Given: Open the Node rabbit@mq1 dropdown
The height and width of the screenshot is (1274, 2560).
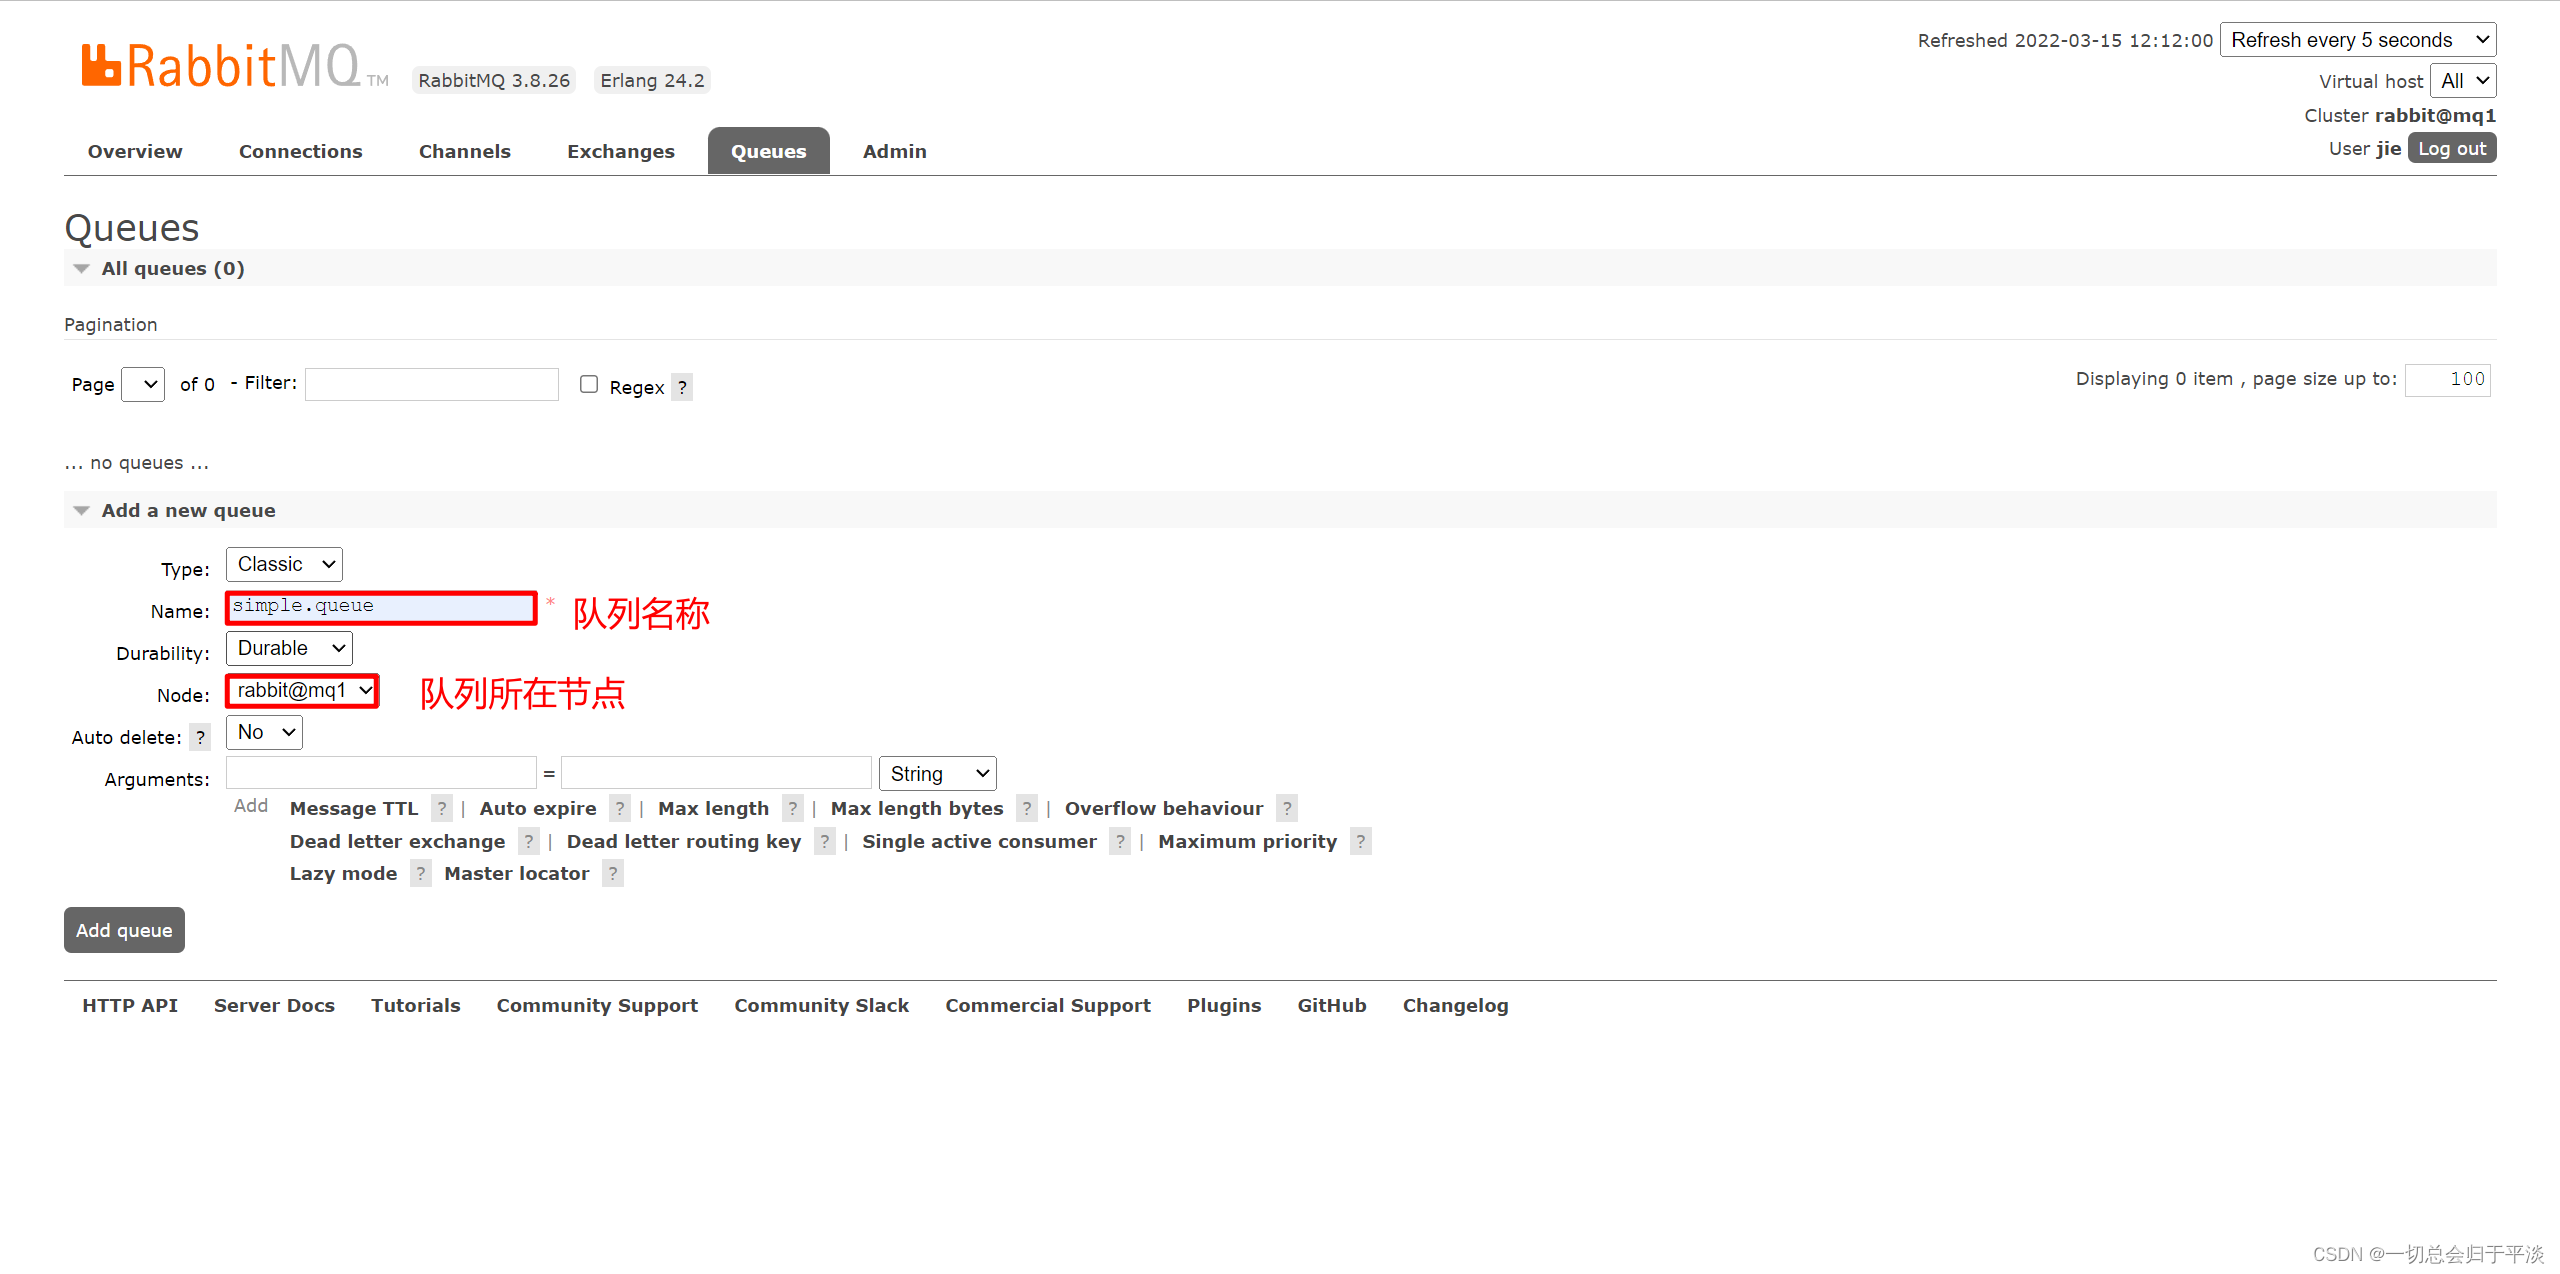Looking at the screenshot, I should (302, 690).
